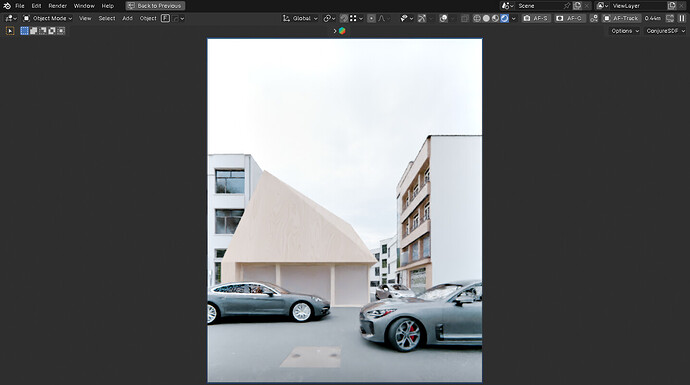
Task: Open the scene browse dropdown icon
Action: [507, 6]
